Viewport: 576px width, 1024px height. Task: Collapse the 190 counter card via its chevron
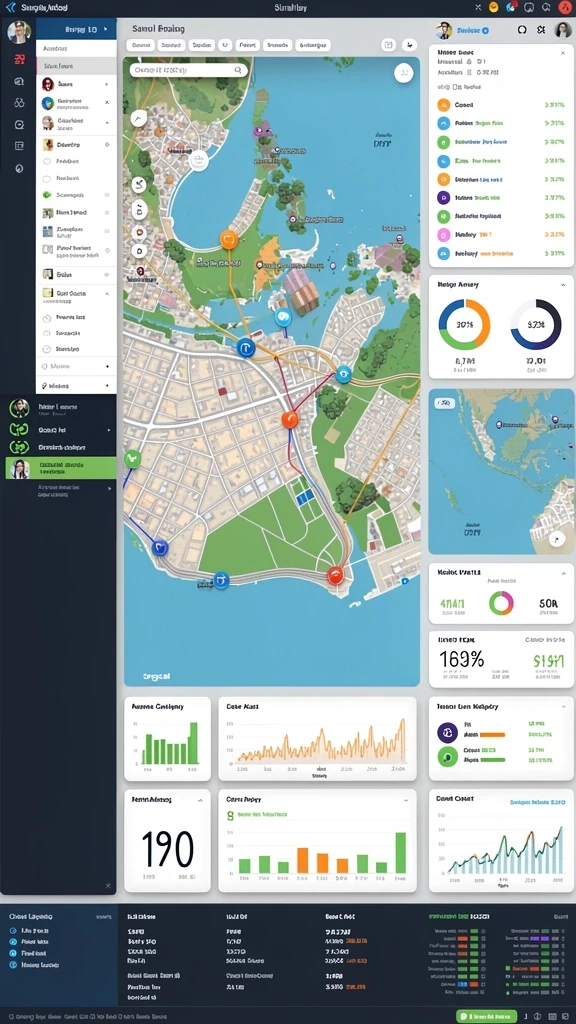pyautogui.click(x=200, y=799)
